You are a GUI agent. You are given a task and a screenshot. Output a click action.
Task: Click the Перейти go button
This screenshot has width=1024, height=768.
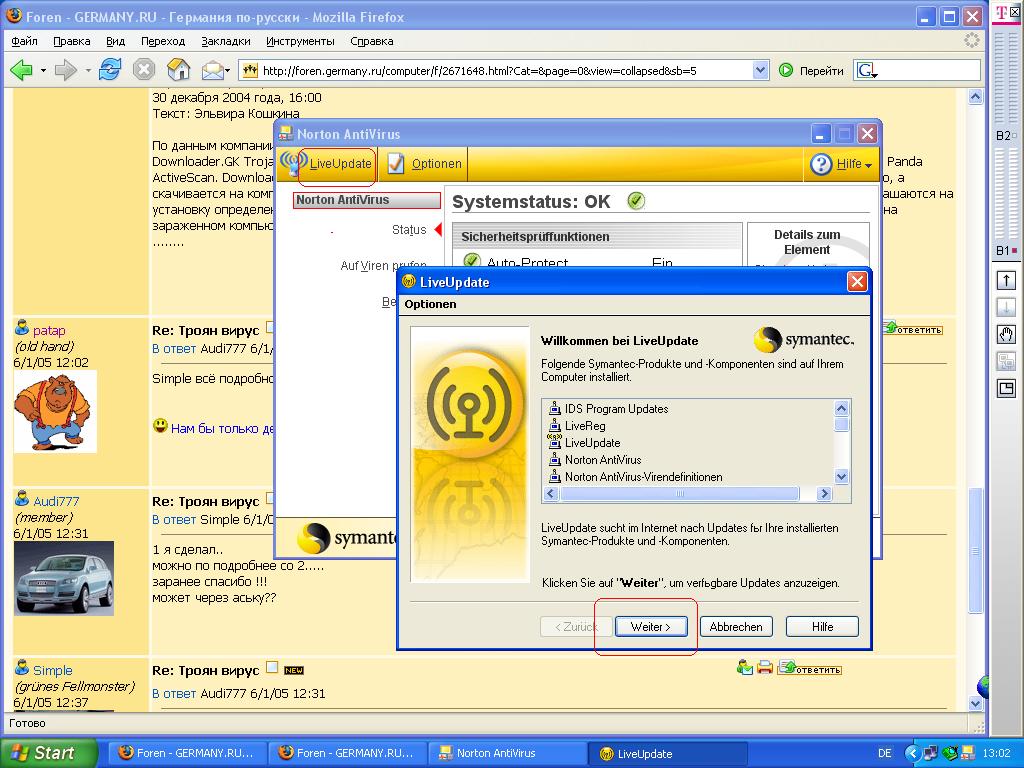point(811,70)
